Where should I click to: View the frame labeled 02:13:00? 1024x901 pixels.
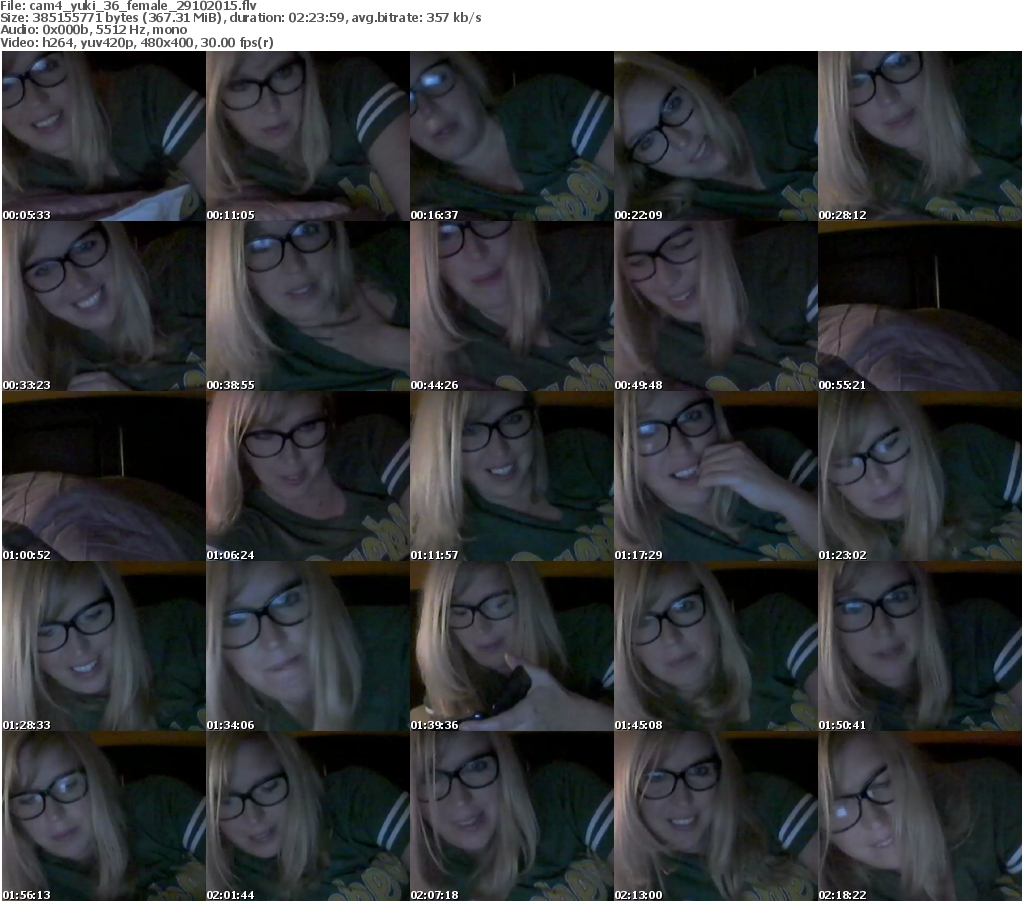pyautogui.click(x=716, y=816)
